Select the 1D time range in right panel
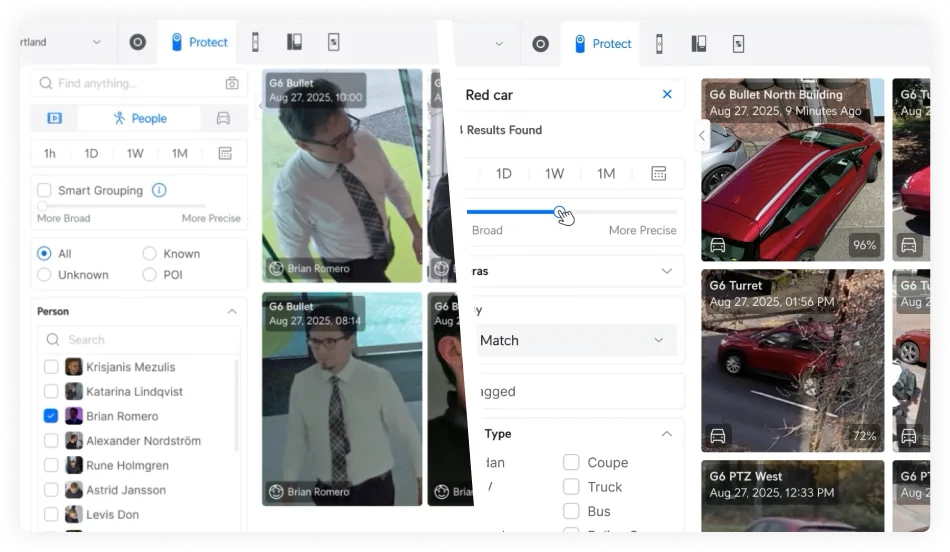Screen dimensions: 950x552 pos(503,173)
